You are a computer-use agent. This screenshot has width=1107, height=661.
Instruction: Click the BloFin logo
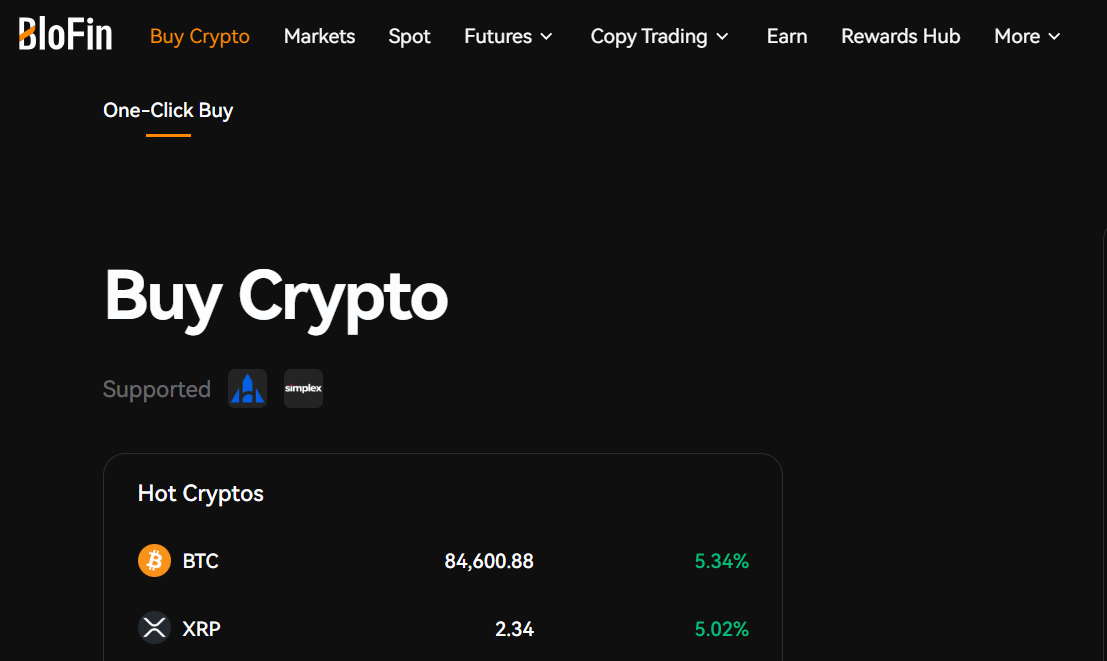pos(65,34)
